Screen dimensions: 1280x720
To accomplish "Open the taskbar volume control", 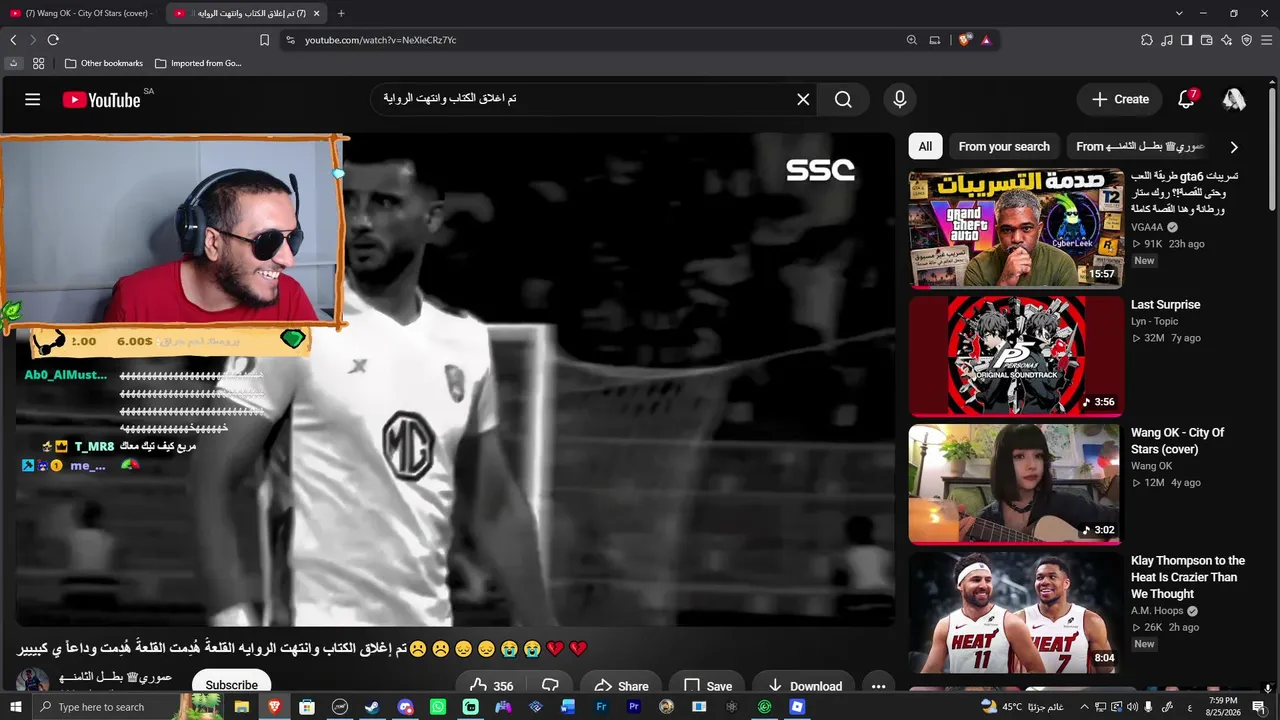I will point(1132,707).
